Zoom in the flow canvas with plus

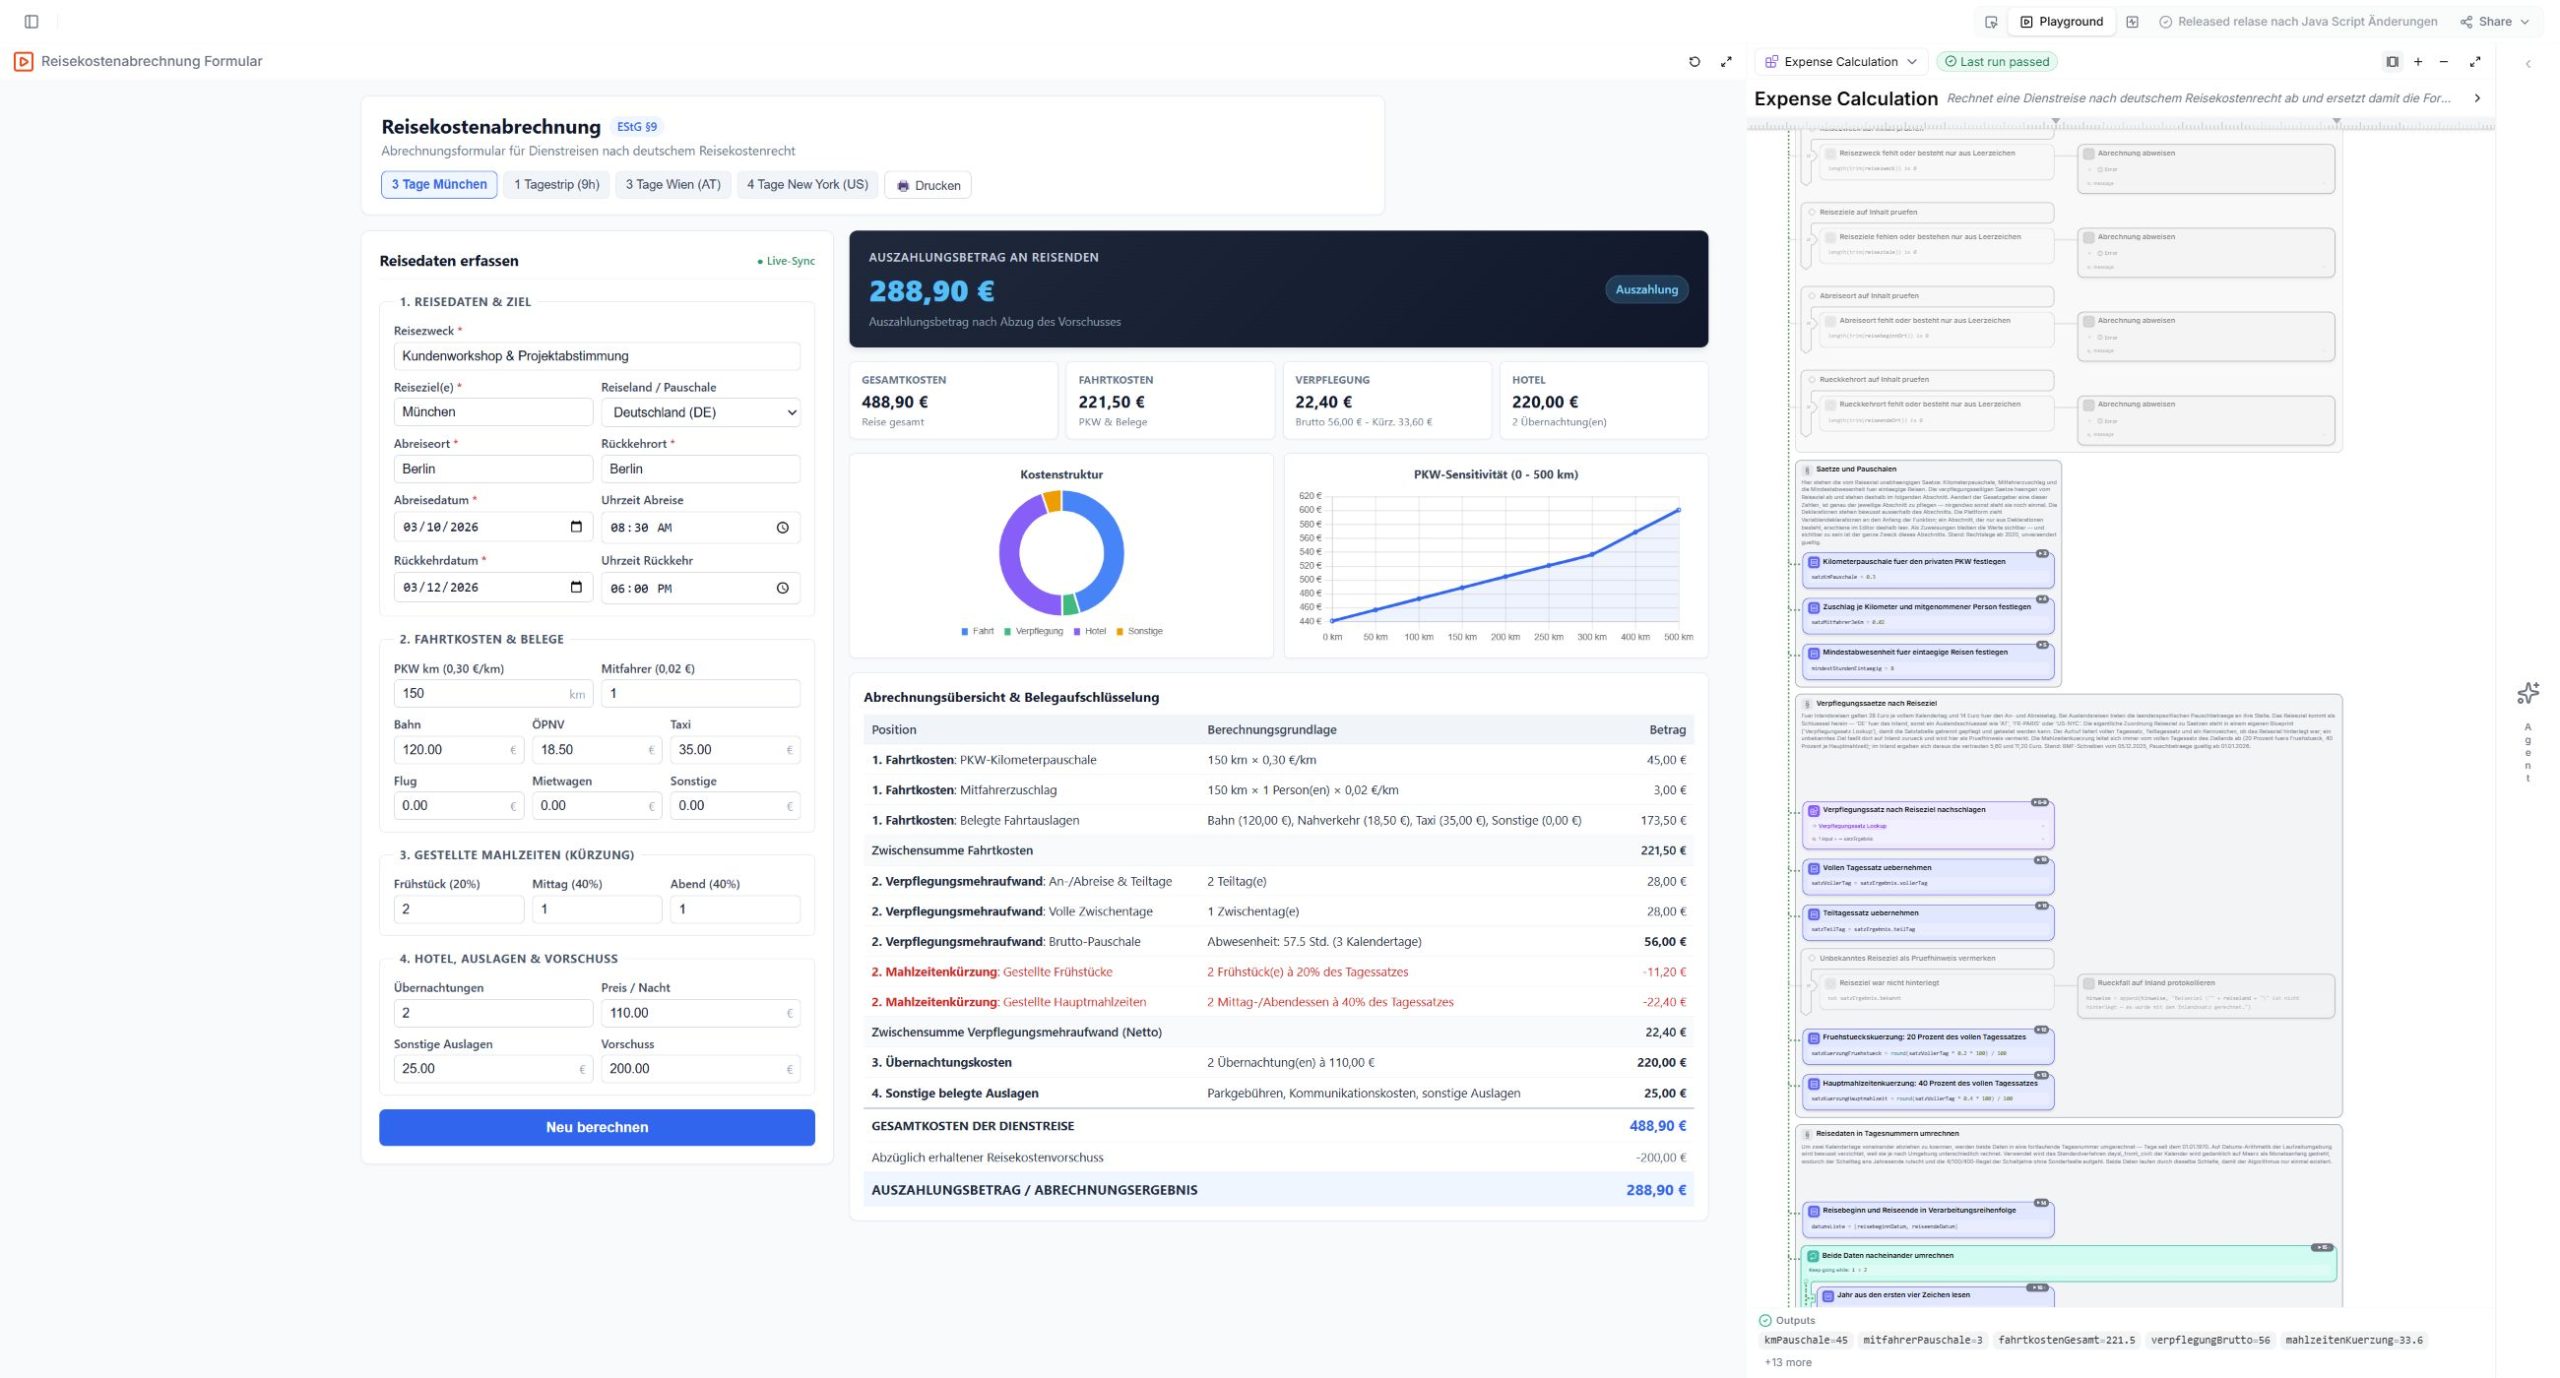[2418, 62]
